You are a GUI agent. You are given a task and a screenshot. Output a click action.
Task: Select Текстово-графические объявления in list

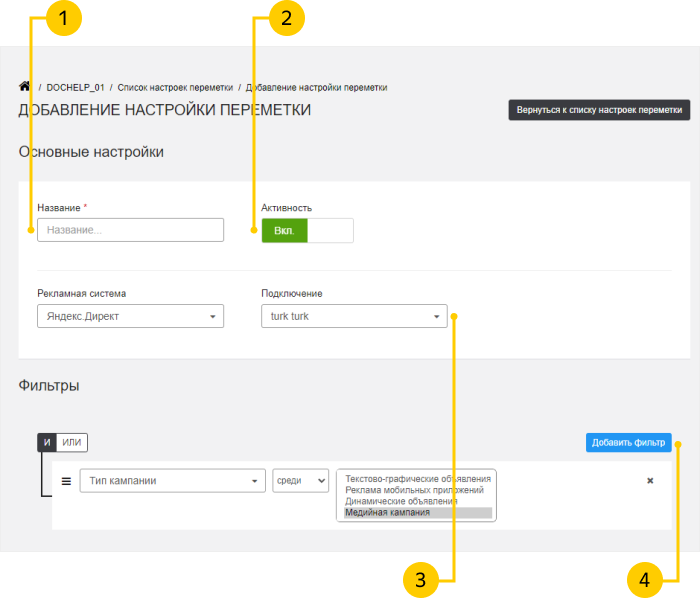(418, 479)
